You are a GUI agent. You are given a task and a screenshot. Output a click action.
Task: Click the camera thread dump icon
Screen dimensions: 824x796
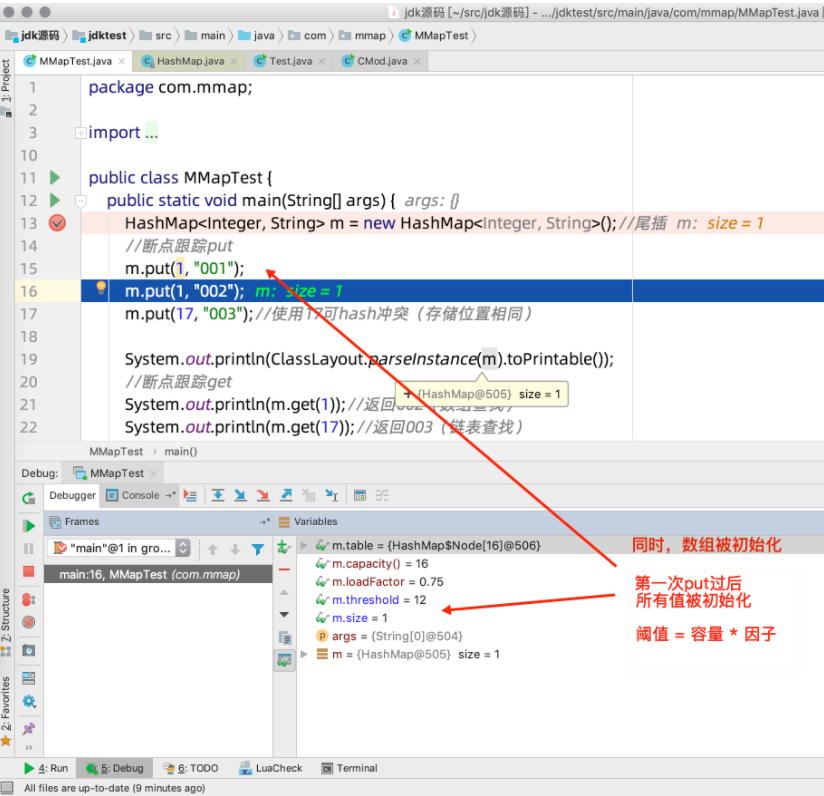point(29,650)
